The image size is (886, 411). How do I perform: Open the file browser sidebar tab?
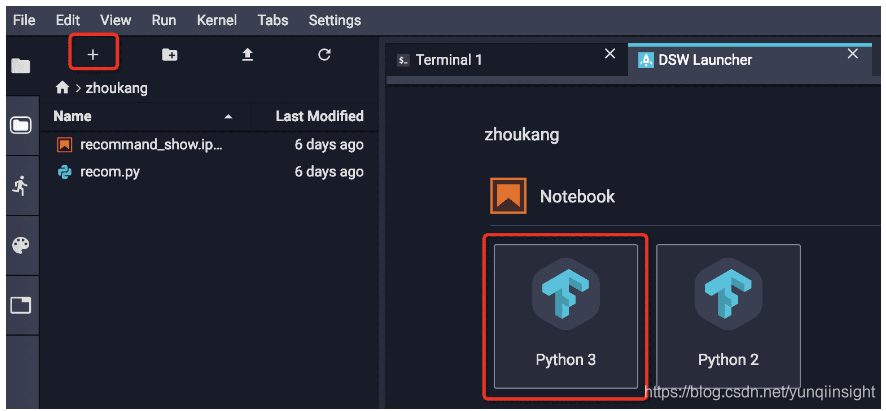coord(21,125)
